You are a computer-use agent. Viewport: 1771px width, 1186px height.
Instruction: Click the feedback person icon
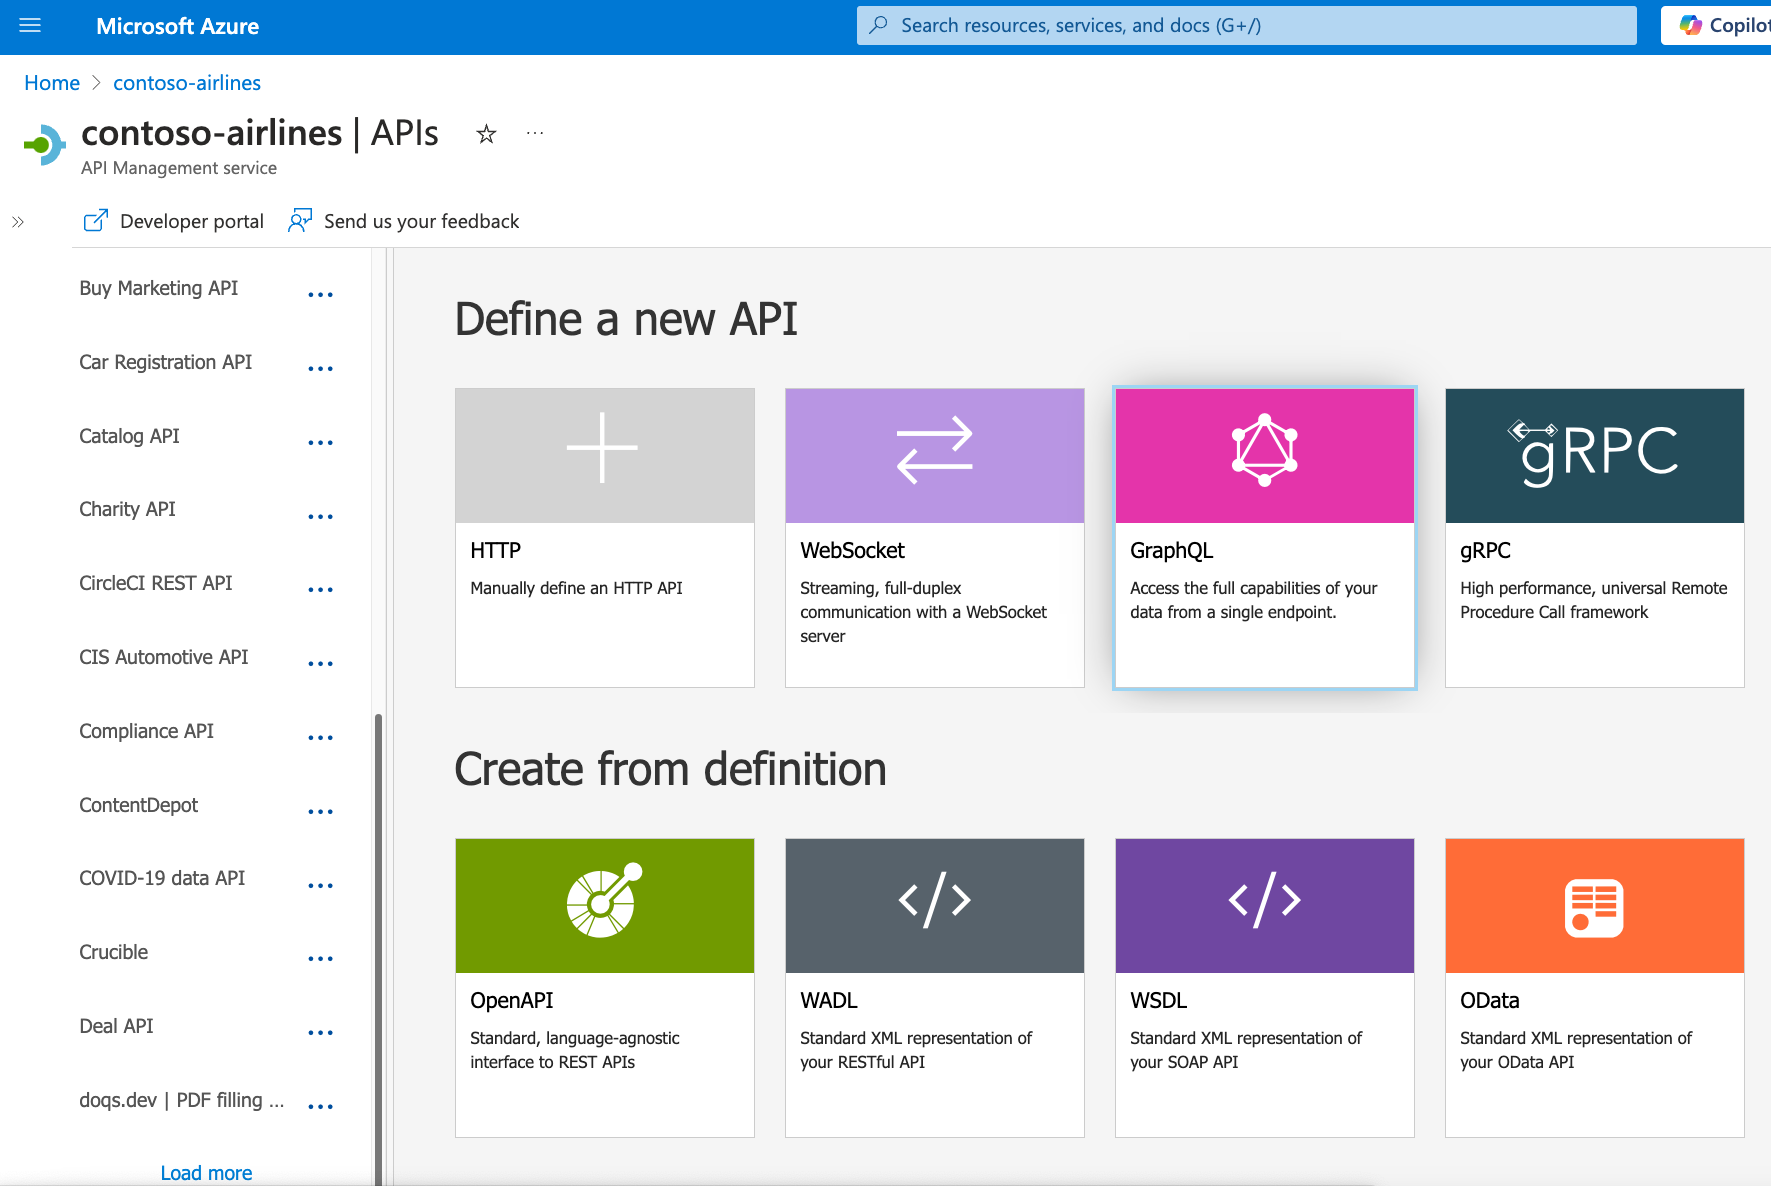coord(300,221)
